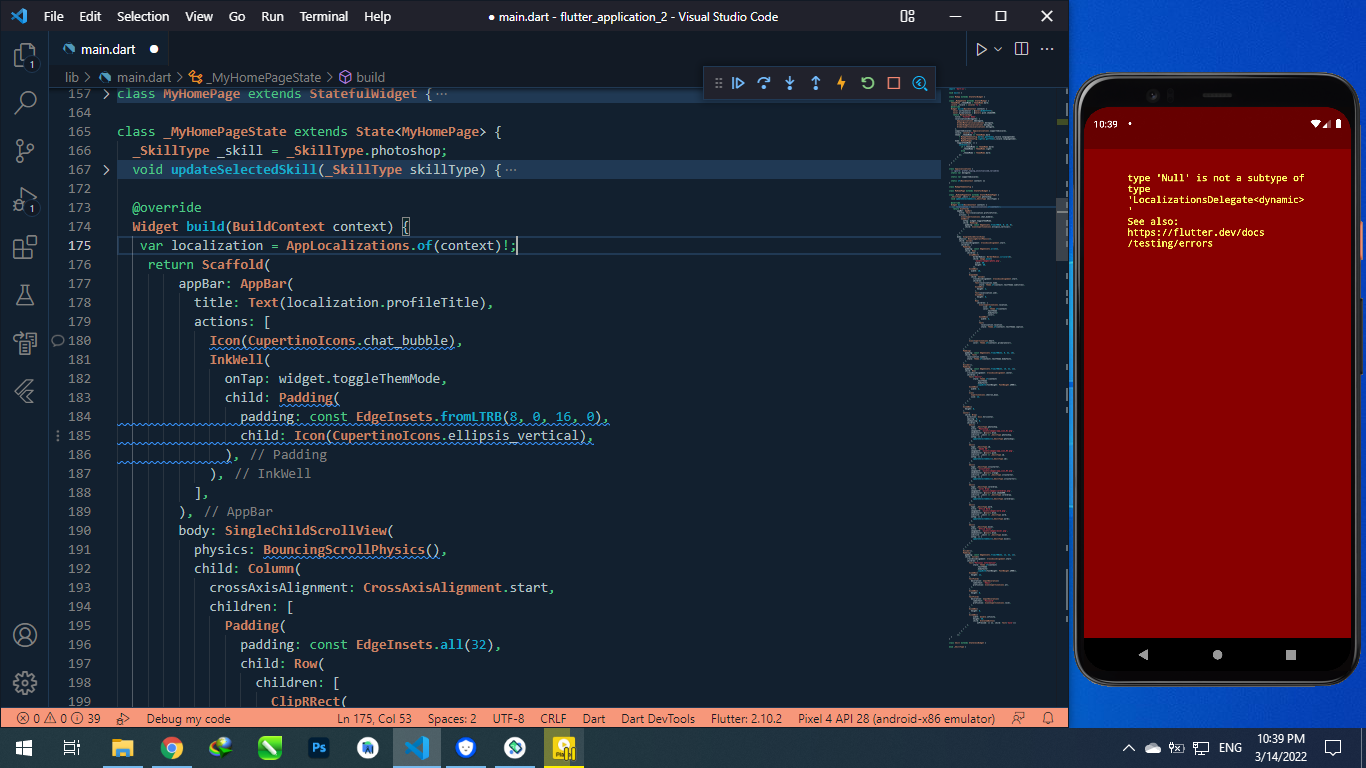Click Ln 175, Col 53 in status bar

pos(374,718)
